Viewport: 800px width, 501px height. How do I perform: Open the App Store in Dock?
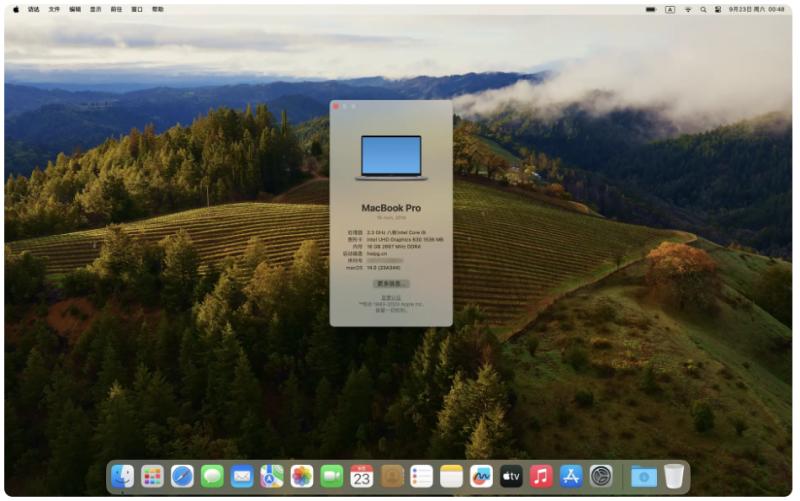tap(571, 477)
